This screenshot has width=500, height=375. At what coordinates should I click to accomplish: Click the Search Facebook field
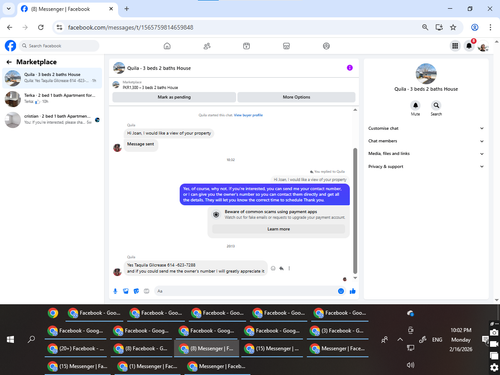click(59, 46)
